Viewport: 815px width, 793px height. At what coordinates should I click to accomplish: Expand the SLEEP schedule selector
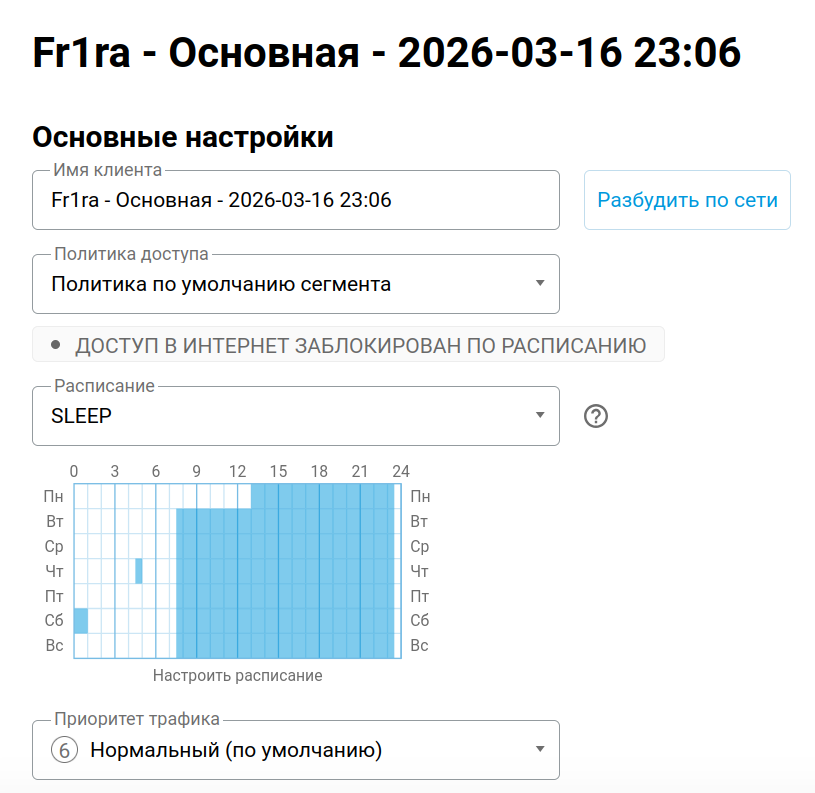click(x=295, y=416)
